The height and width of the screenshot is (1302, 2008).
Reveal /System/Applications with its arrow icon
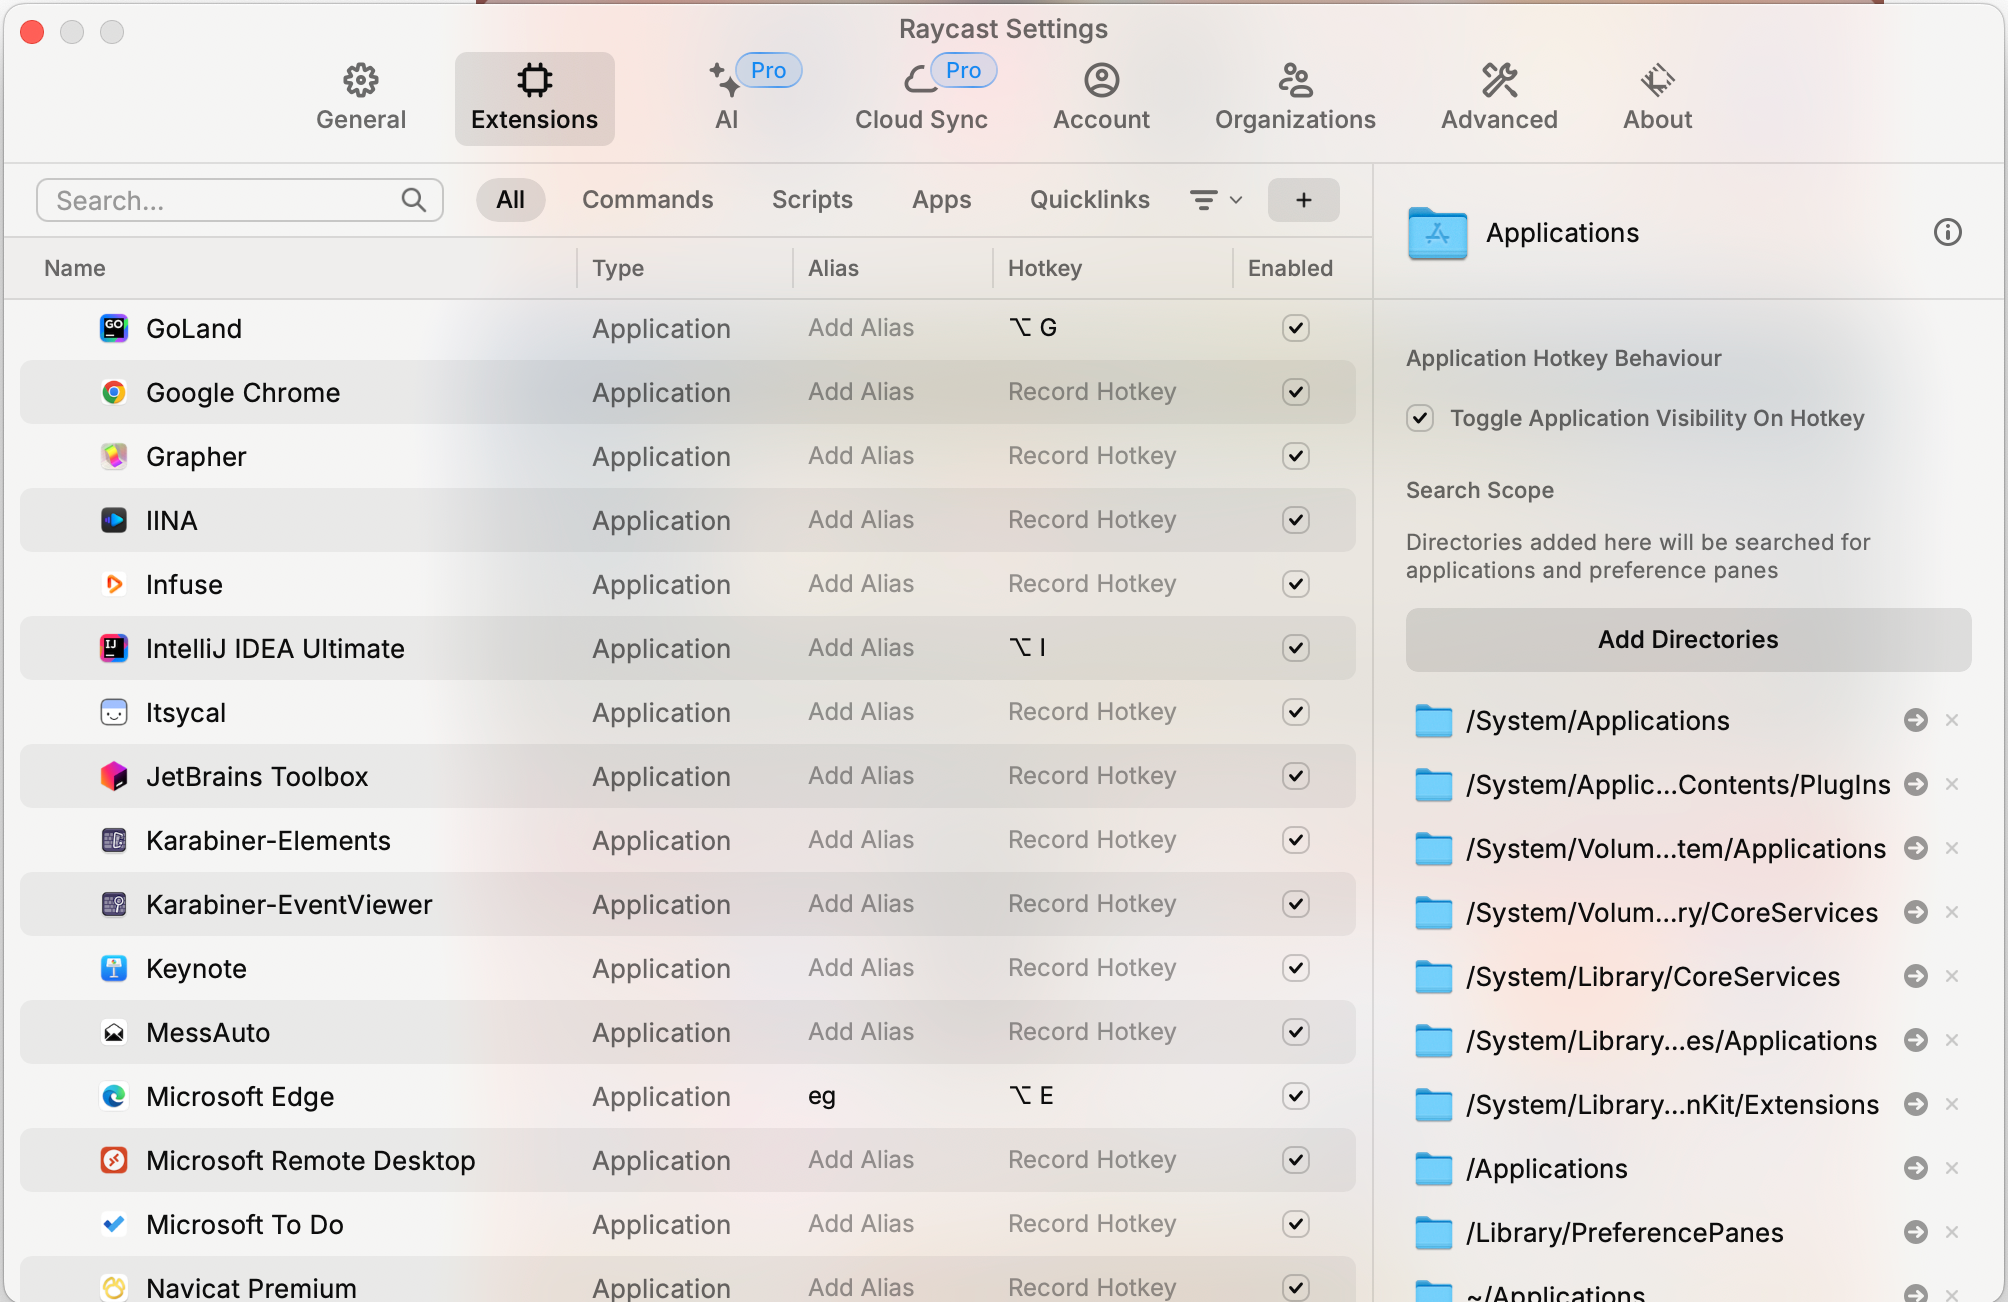pyautogui.click(x=1915, y=720)
